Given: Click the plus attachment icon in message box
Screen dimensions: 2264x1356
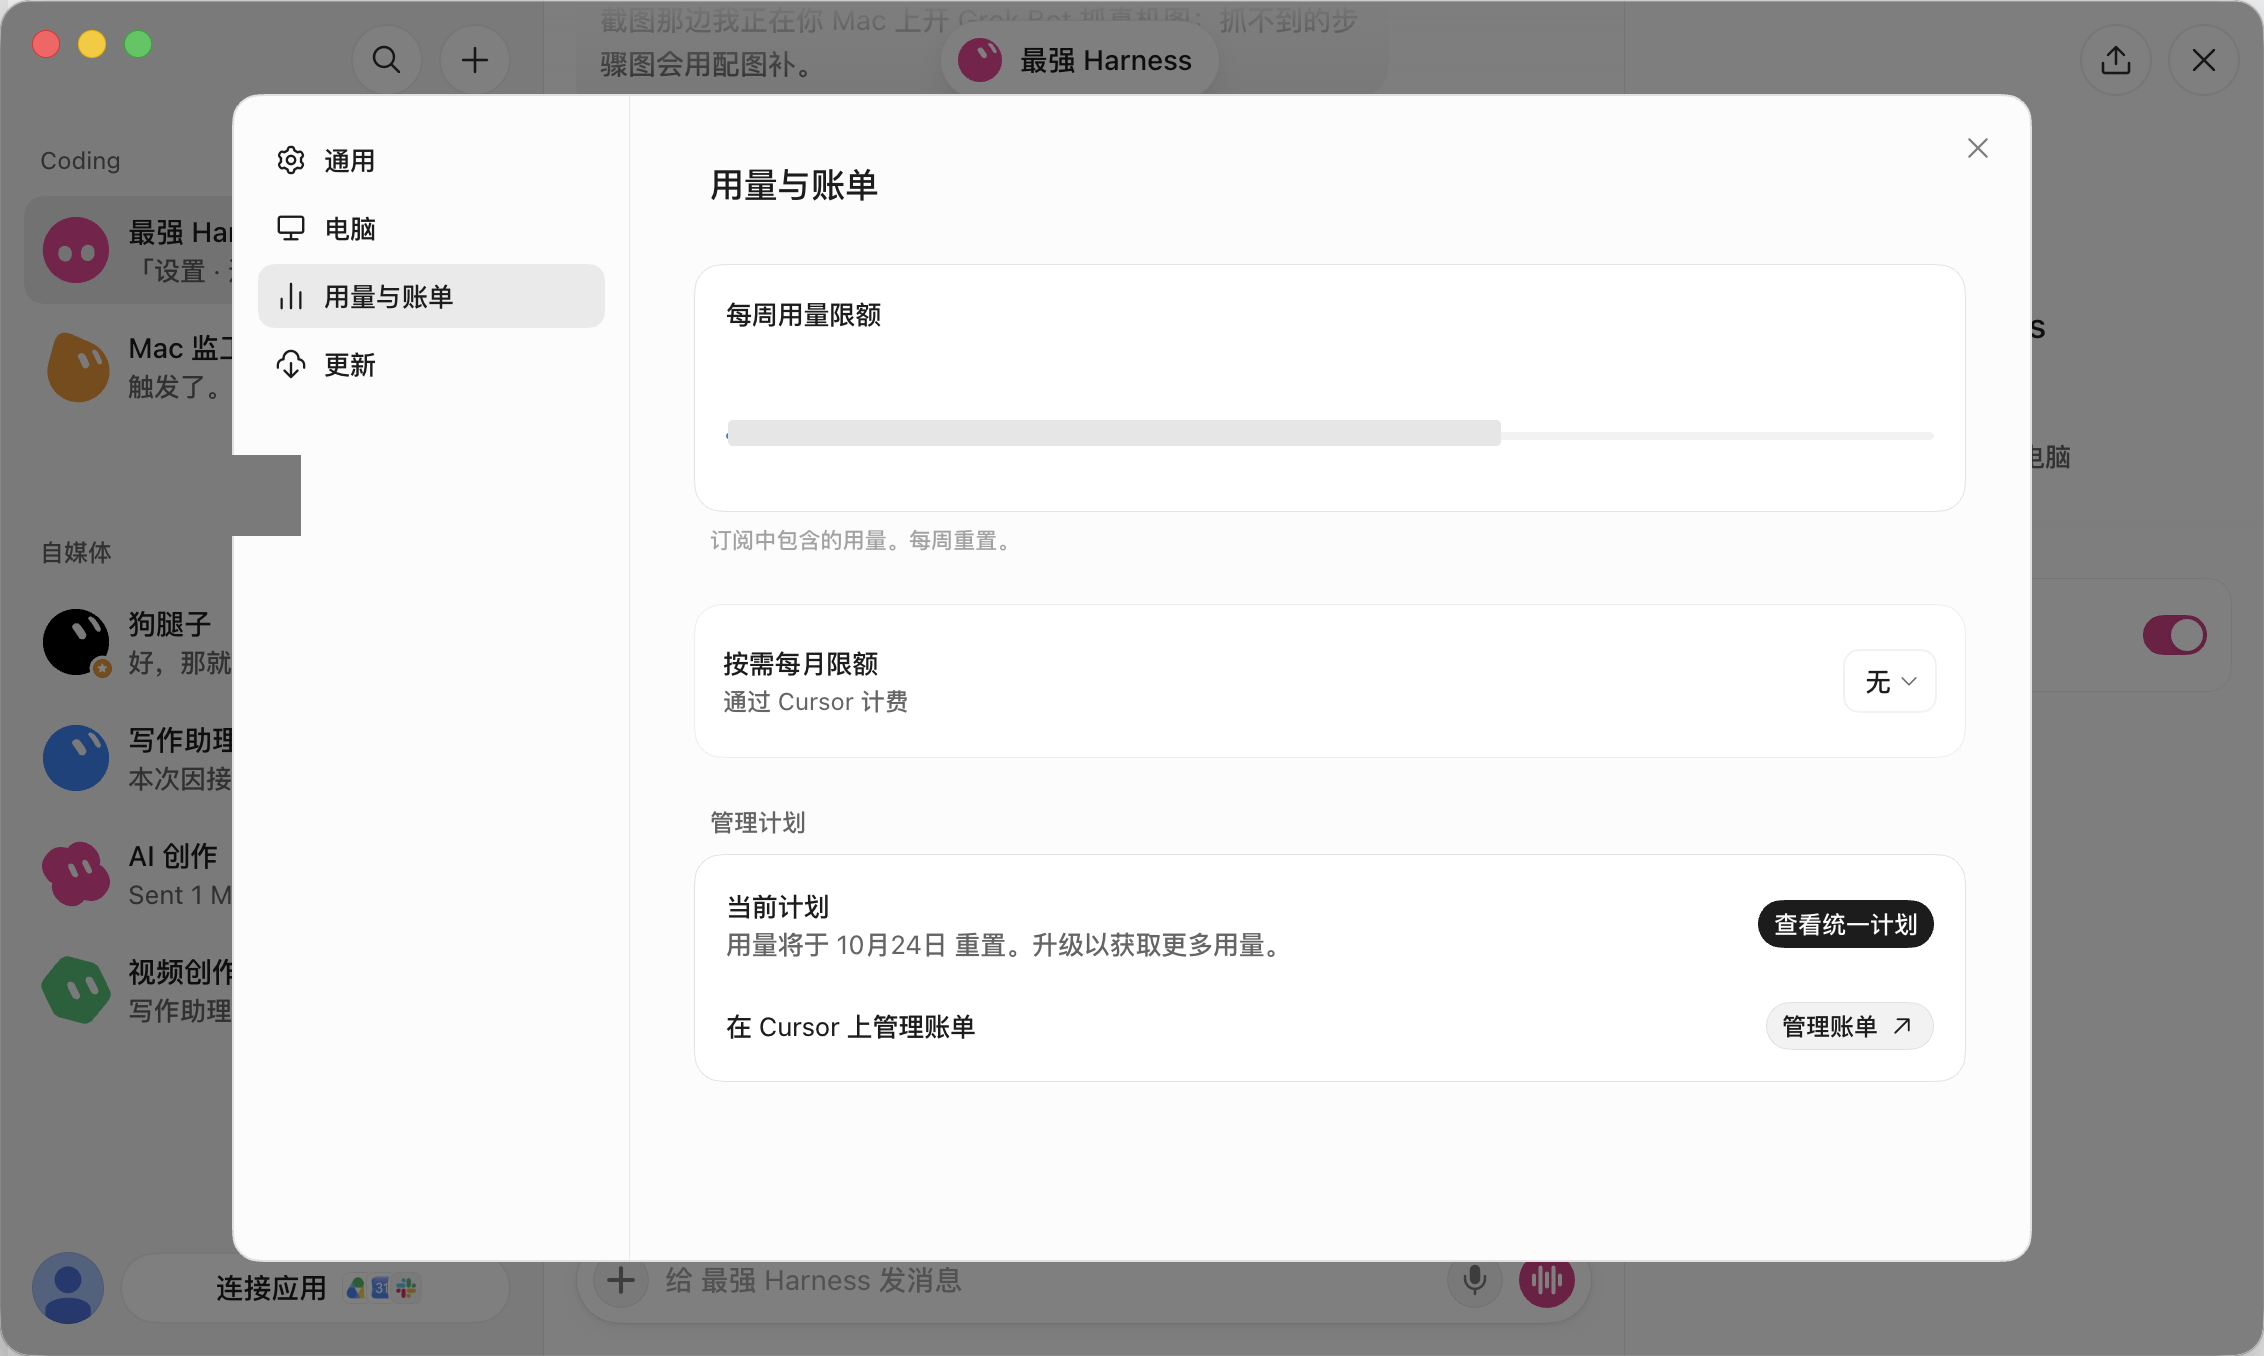Looking at the screenshot, I should (x=621, y=1280).
